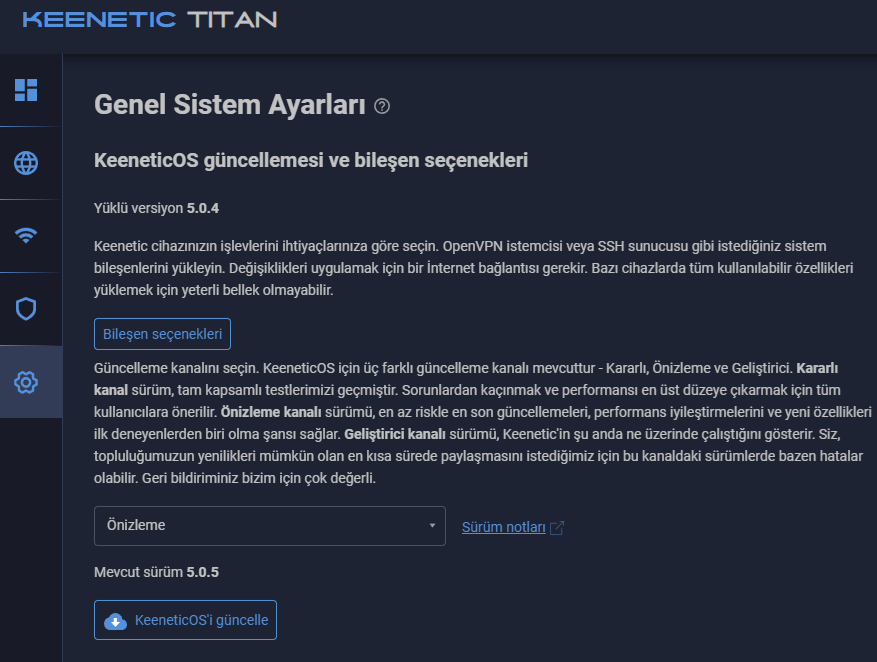Screen dimensions: 877x662
Task: Click the external link icon next to Sürüm notları
Action: [x=557, y=528]
